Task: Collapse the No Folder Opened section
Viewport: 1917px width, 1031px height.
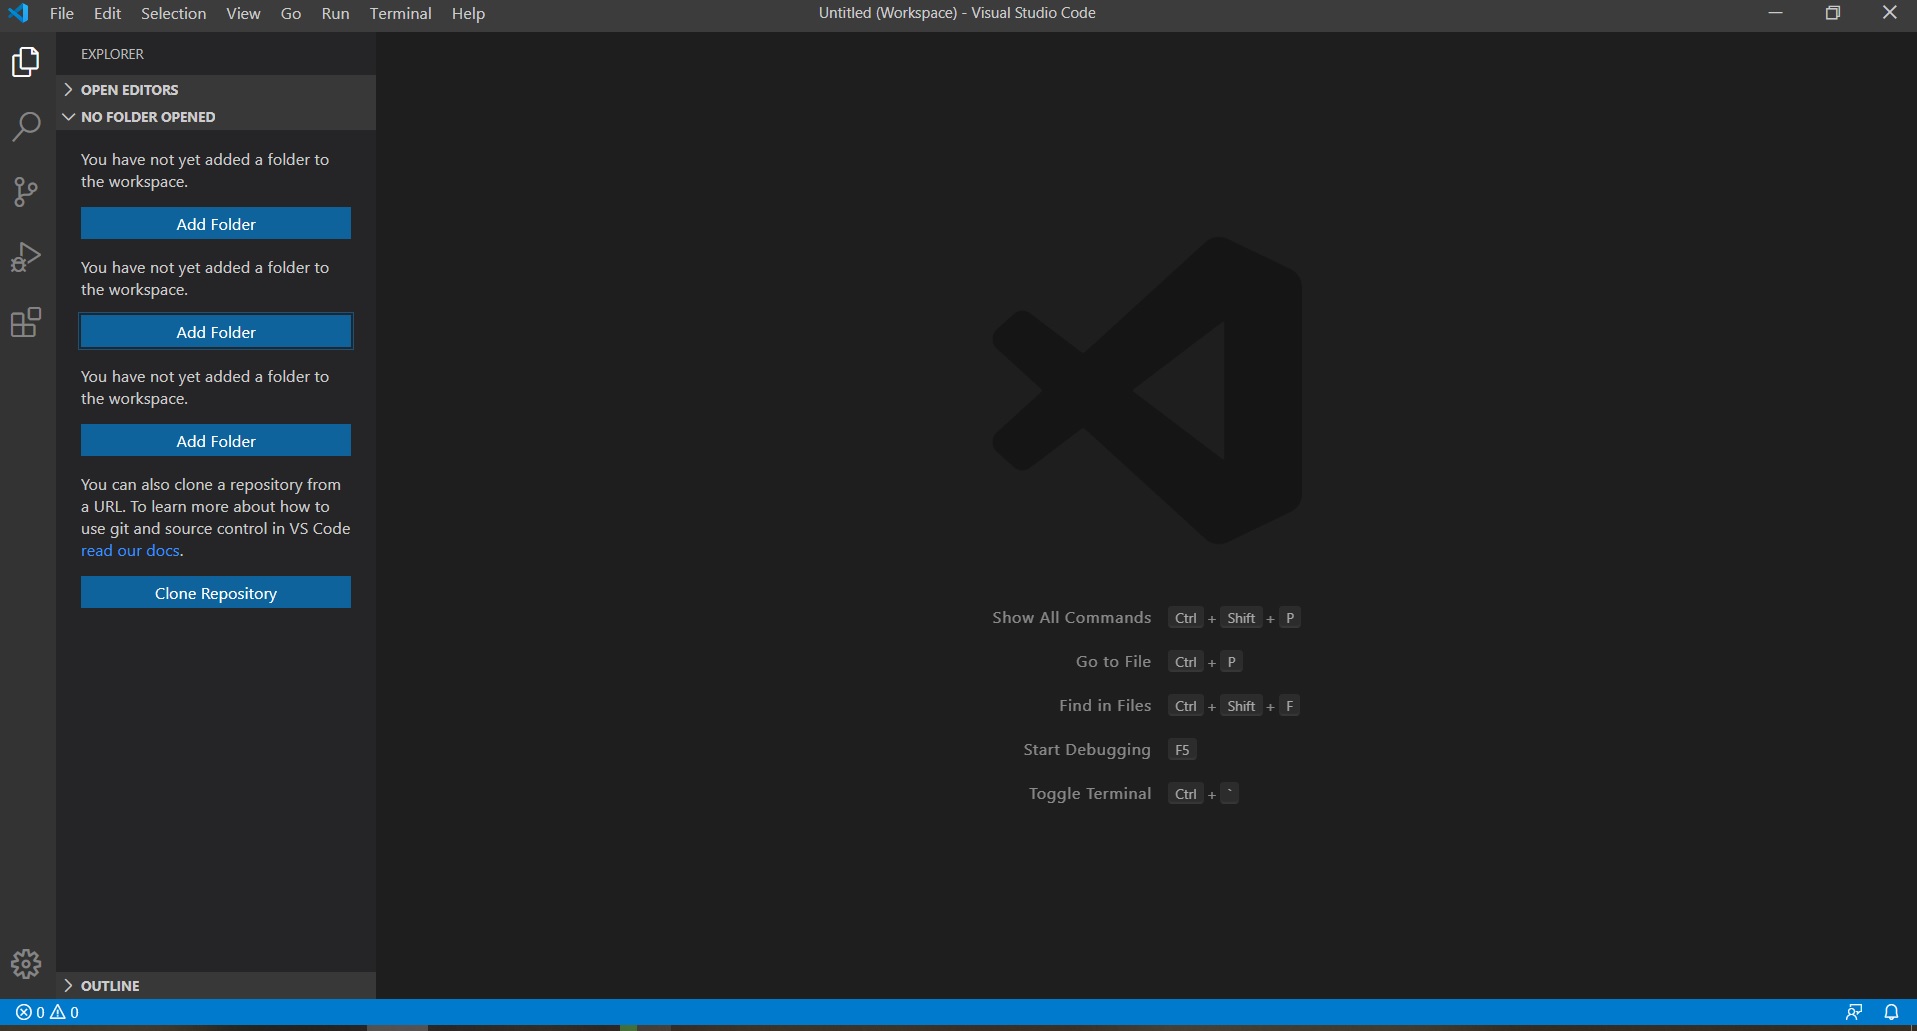Action: click(x=147, y=117)
